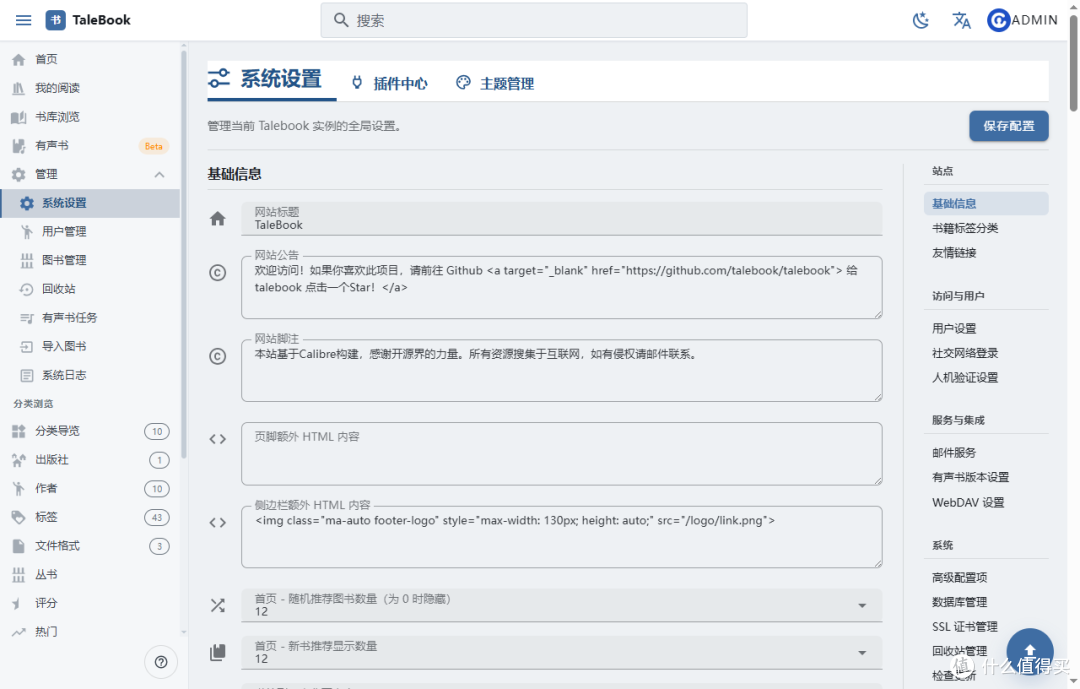Click the code icon beside 页脚额外 HTML
The image size is (1080, 689).
(x=218, y=439)
